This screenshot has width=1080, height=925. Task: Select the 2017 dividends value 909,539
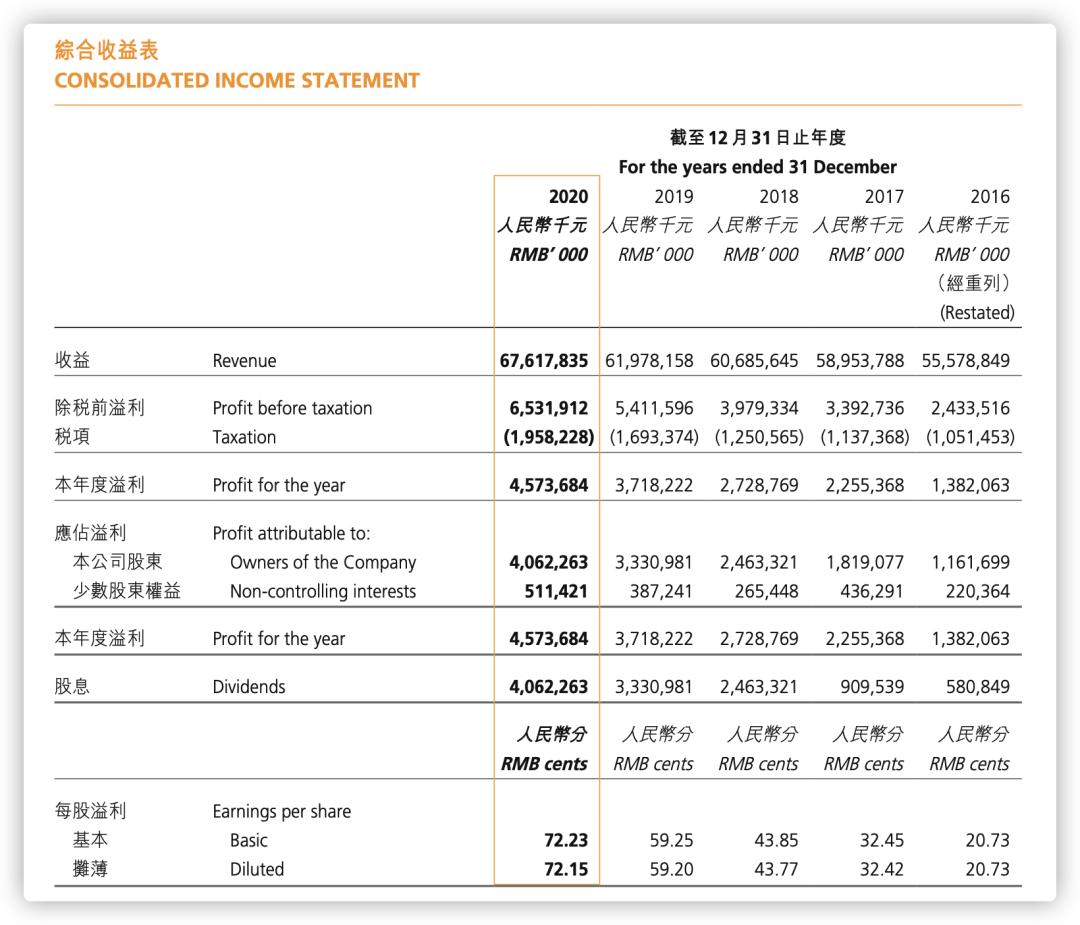pos(871,687)
